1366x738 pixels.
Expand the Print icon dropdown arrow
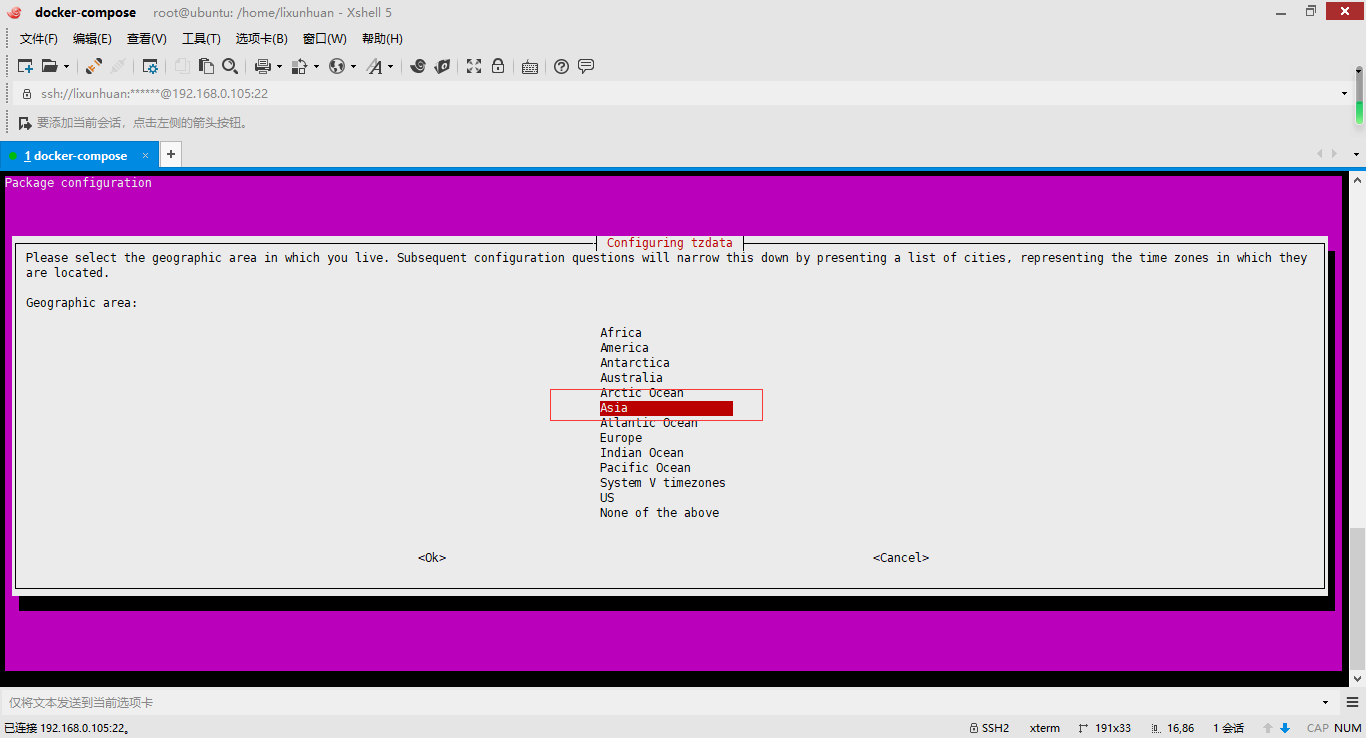coord(279,67)
